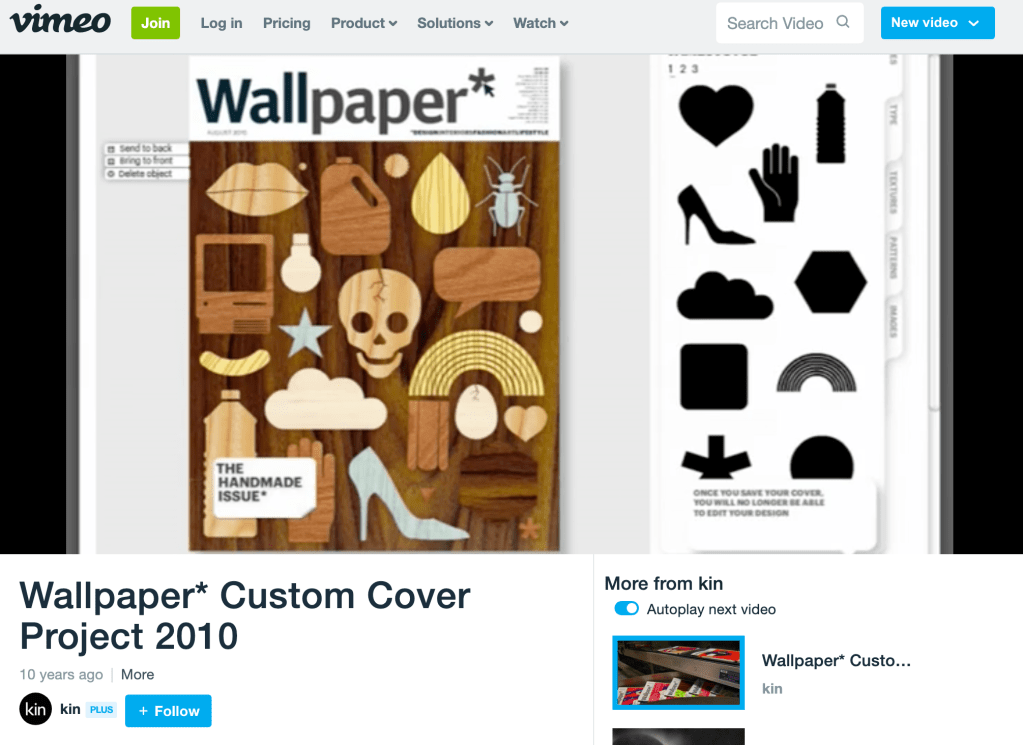This screenshot has width=1023, height=745.
Task: Click the Vimeo logo
Action: pyautogui.click(x=60, y=20)
